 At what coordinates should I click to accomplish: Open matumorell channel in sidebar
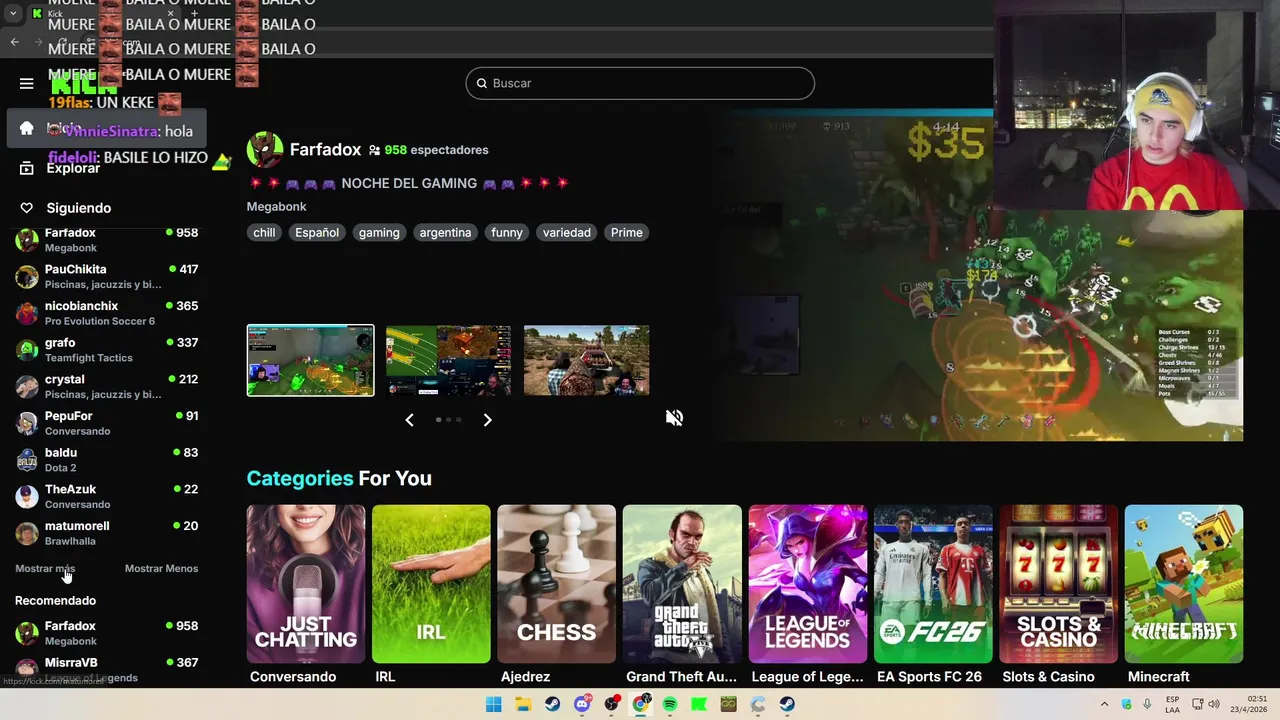107,533
